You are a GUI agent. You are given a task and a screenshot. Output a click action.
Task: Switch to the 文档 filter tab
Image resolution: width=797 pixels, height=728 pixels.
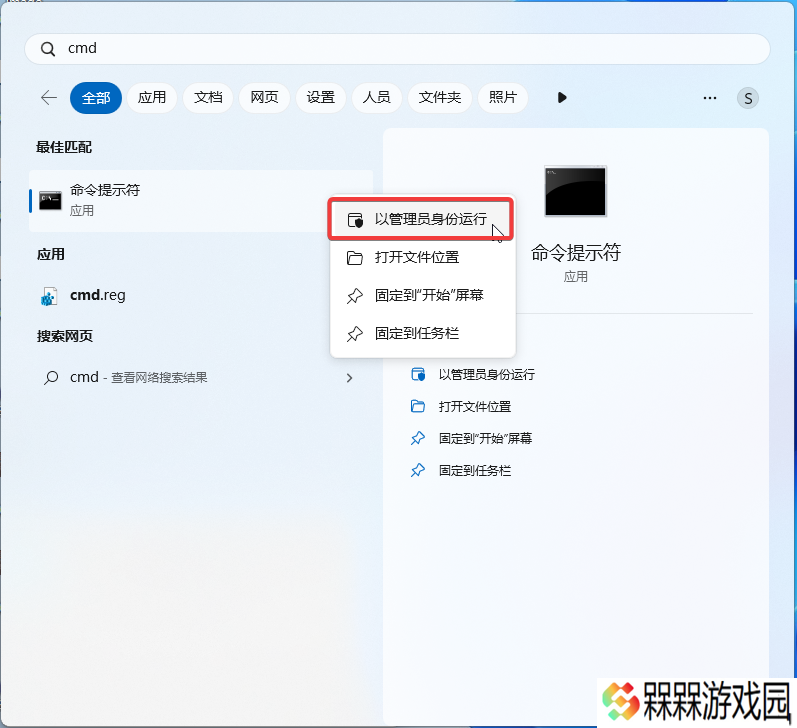(x=208, y=98)
